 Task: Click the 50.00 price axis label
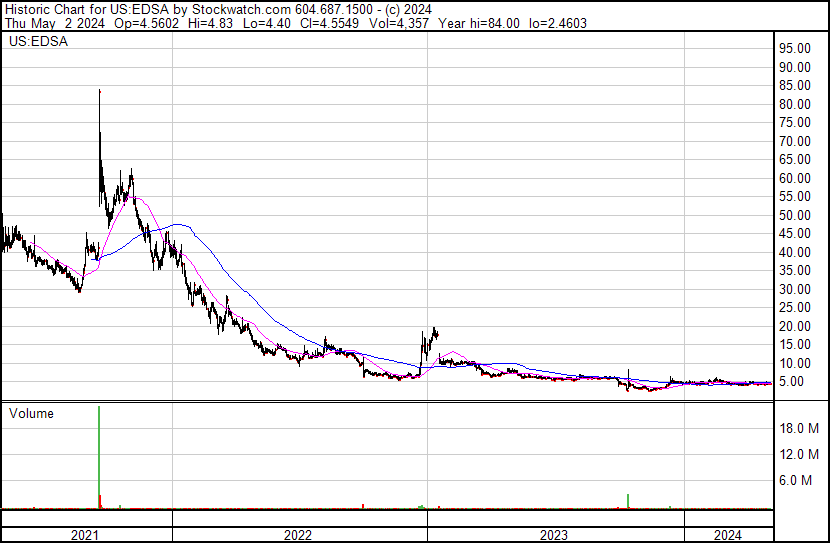797,215
